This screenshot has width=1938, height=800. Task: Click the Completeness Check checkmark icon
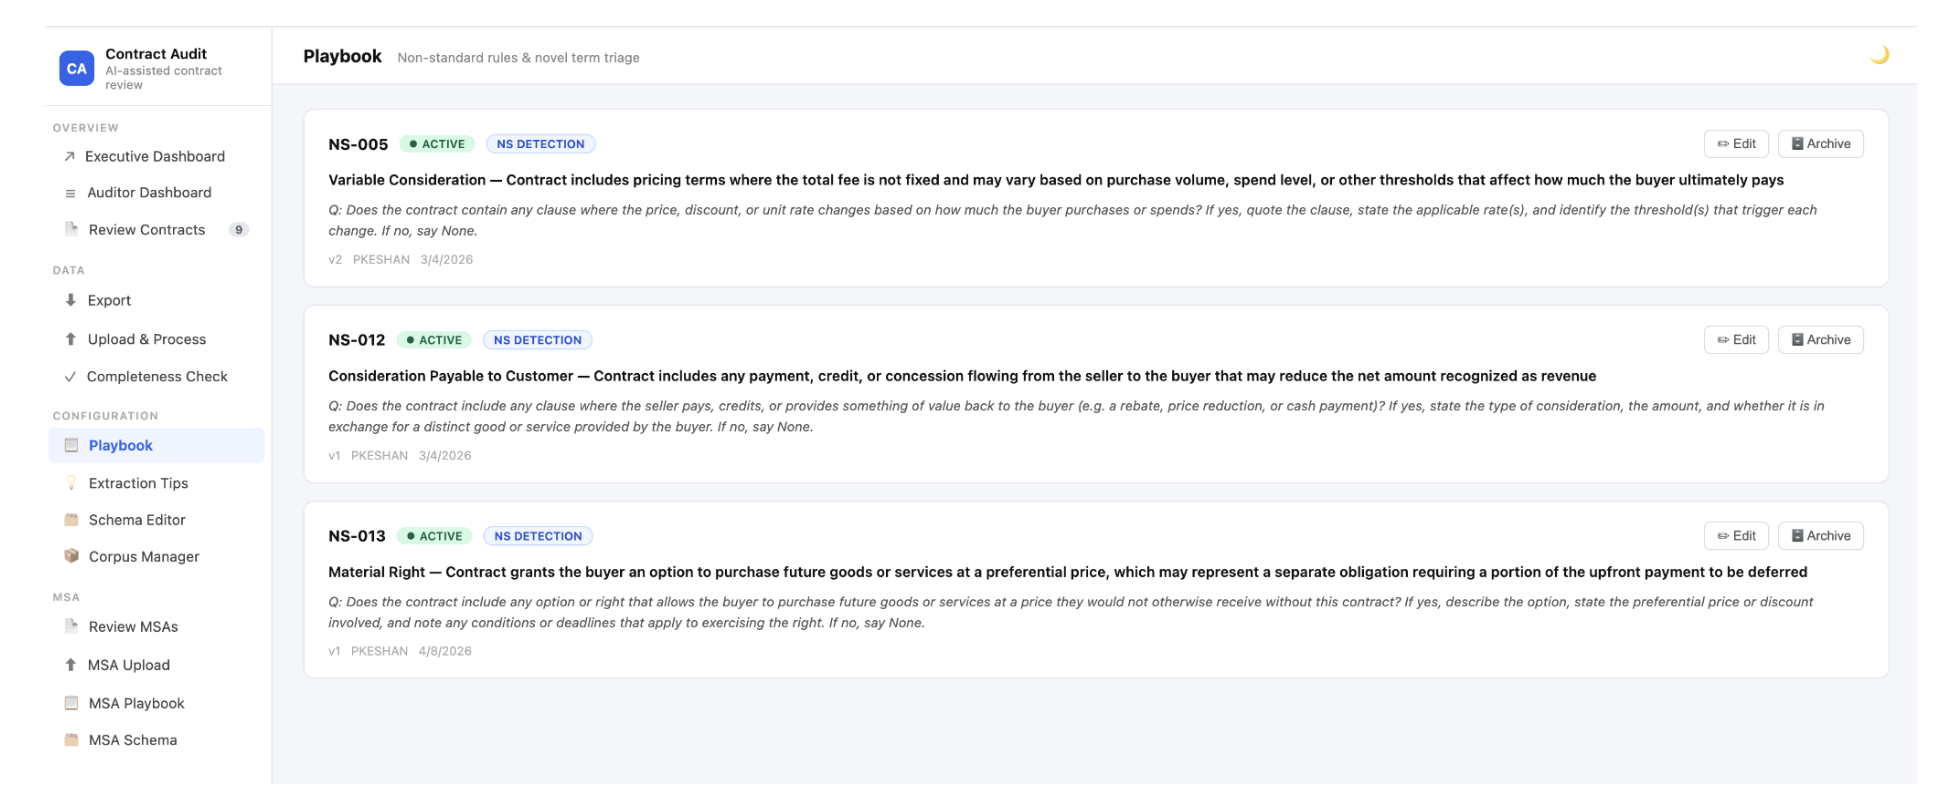(x=70, y=377)
